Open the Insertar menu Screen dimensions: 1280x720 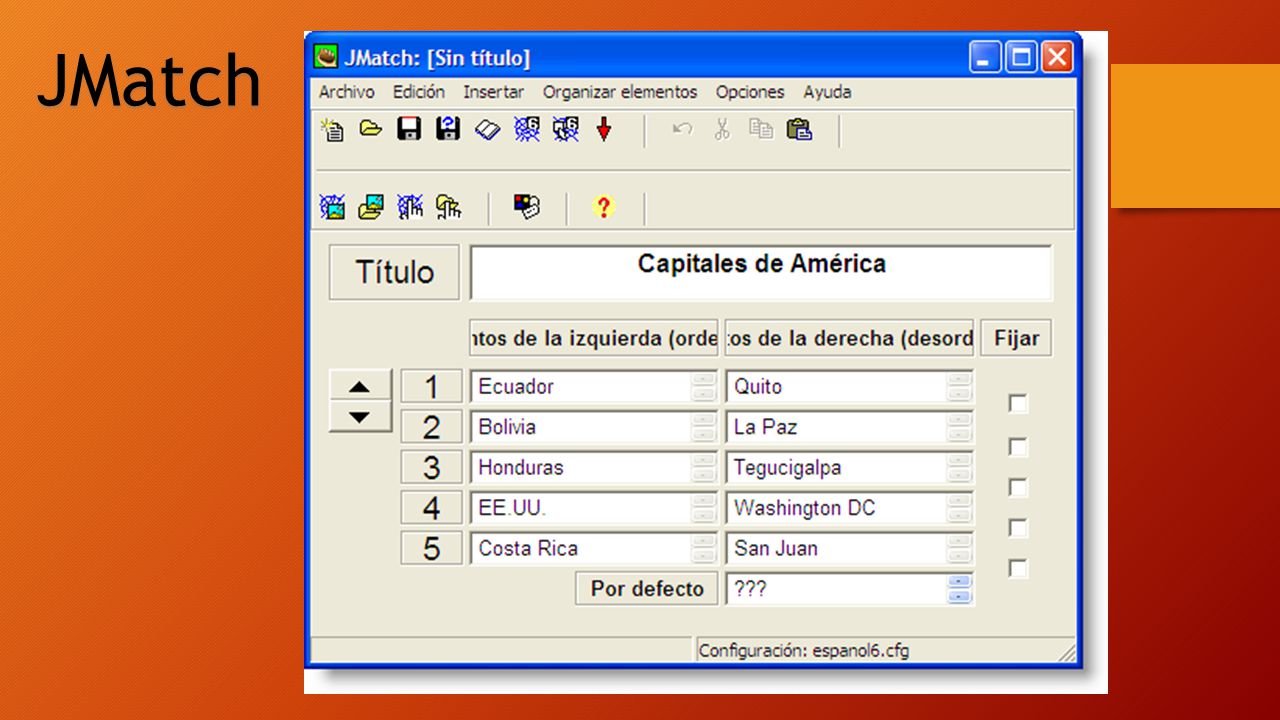tap(493, 92)
